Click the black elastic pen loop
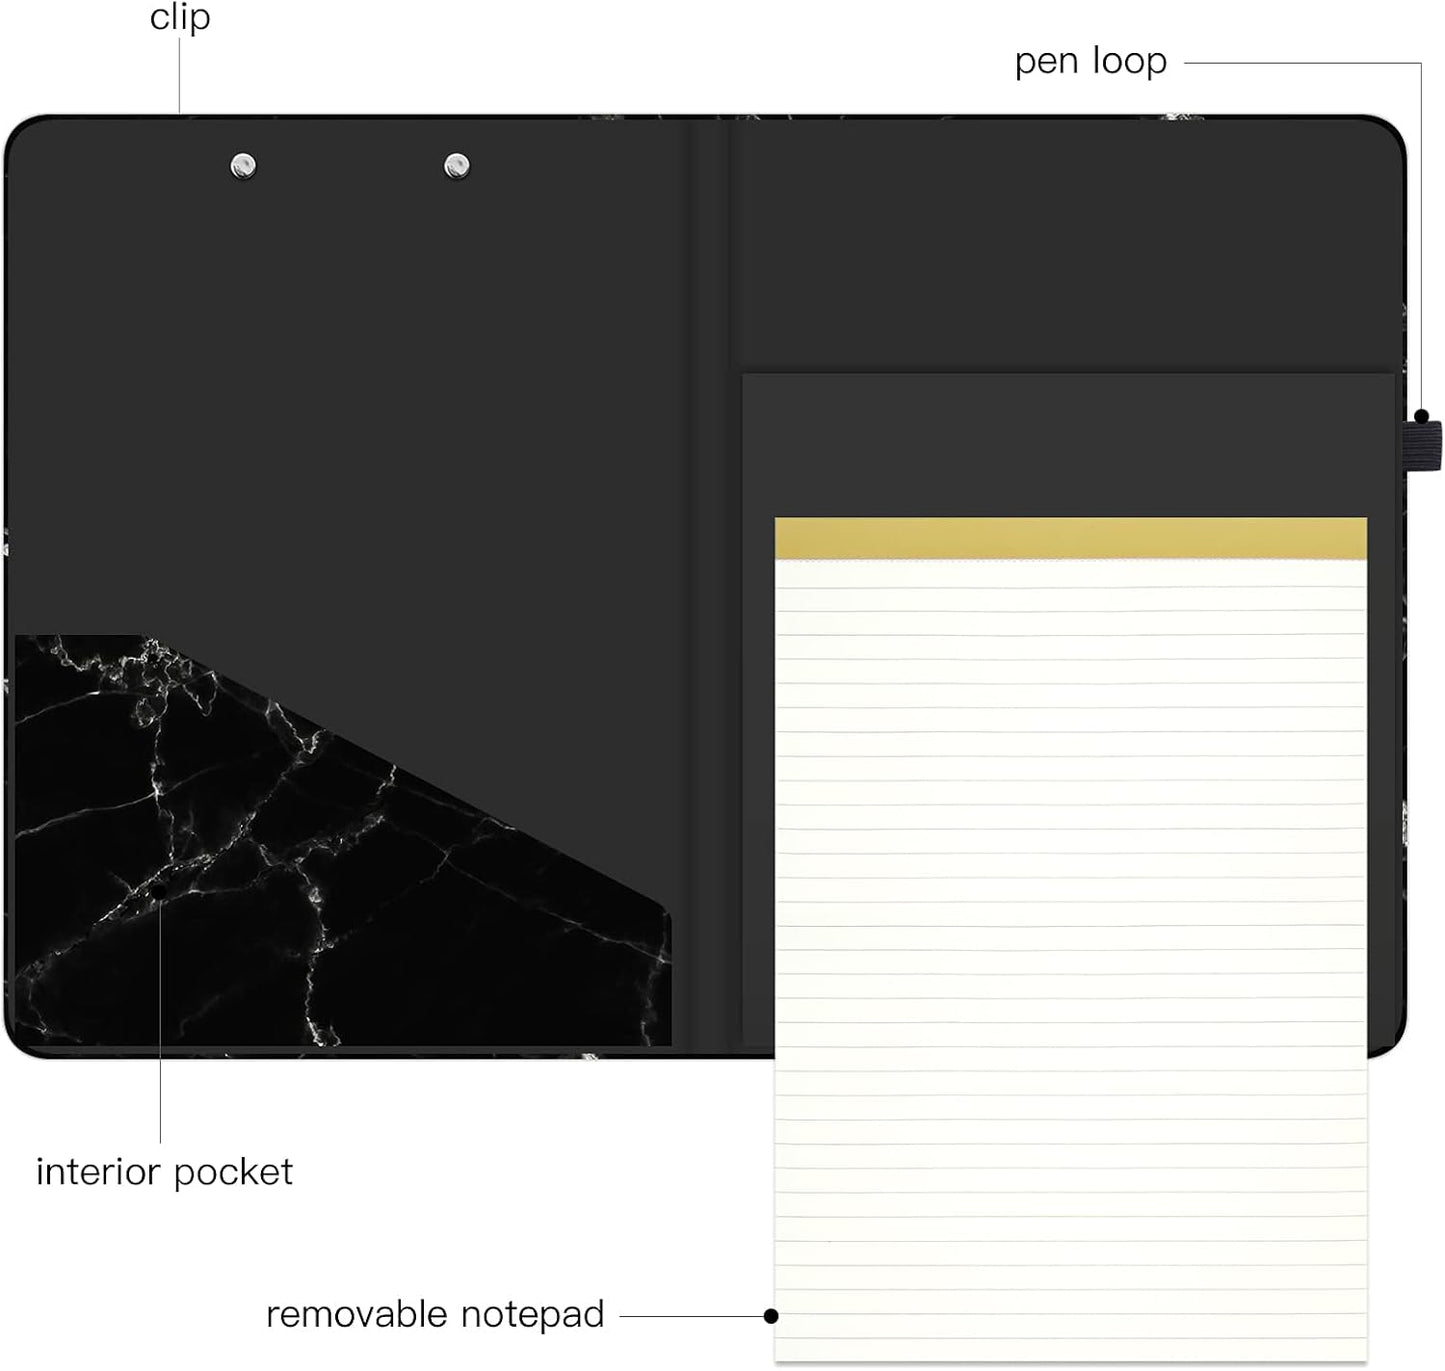Screen dimensions: 1445x1371 click(1424, 445)
